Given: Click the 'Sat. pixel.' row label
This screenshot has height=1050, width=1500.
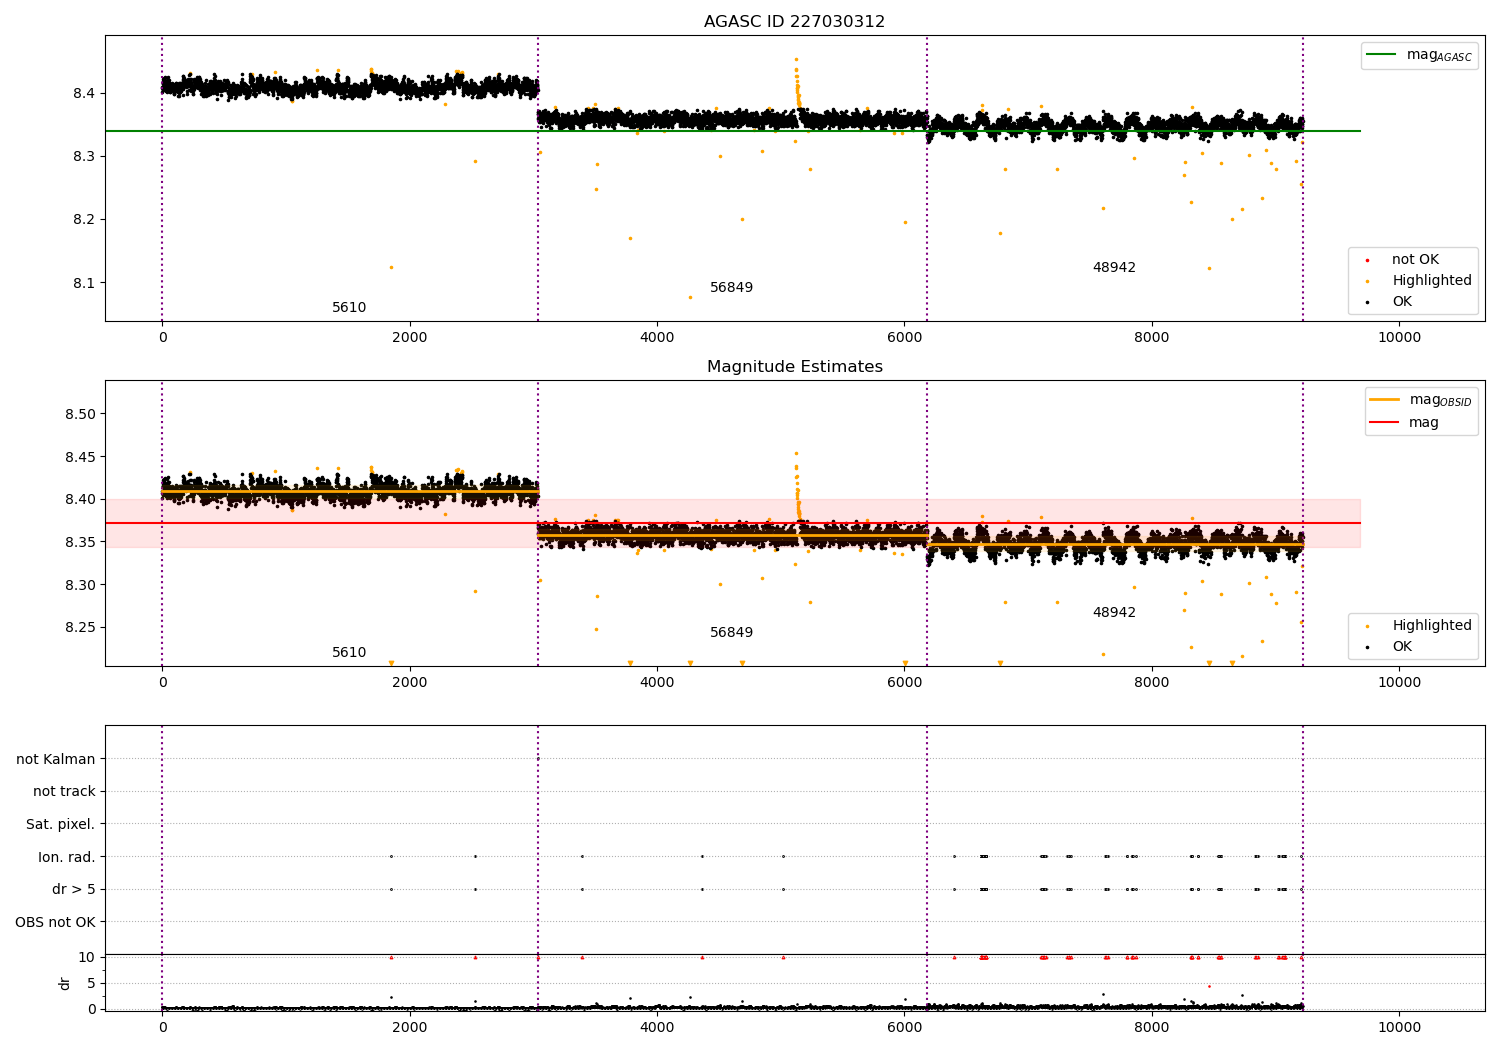Looking at the screenshot, I should click(x=61, y=825).
